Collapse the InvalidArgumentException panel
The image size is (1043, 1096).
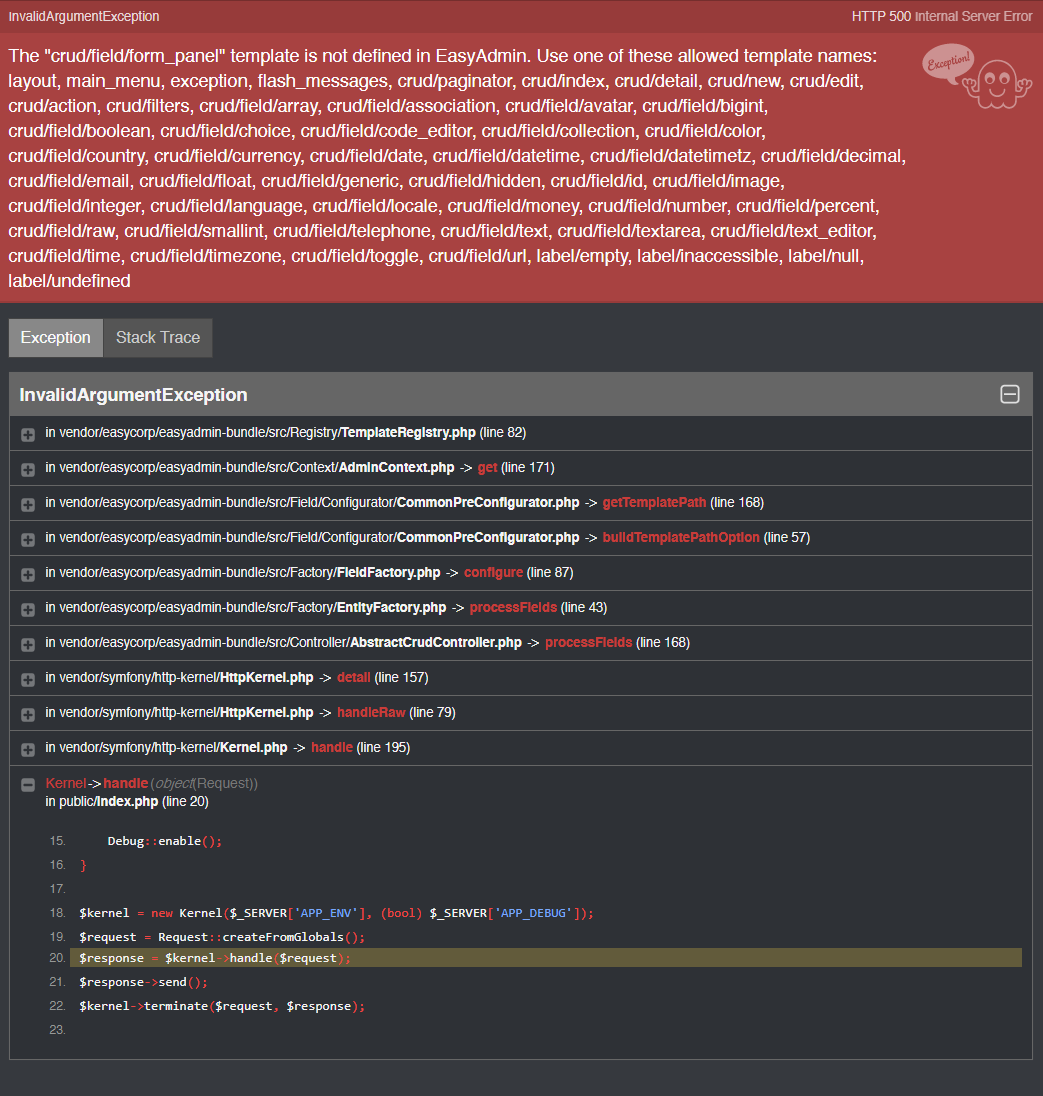[x=1010, y=394]
